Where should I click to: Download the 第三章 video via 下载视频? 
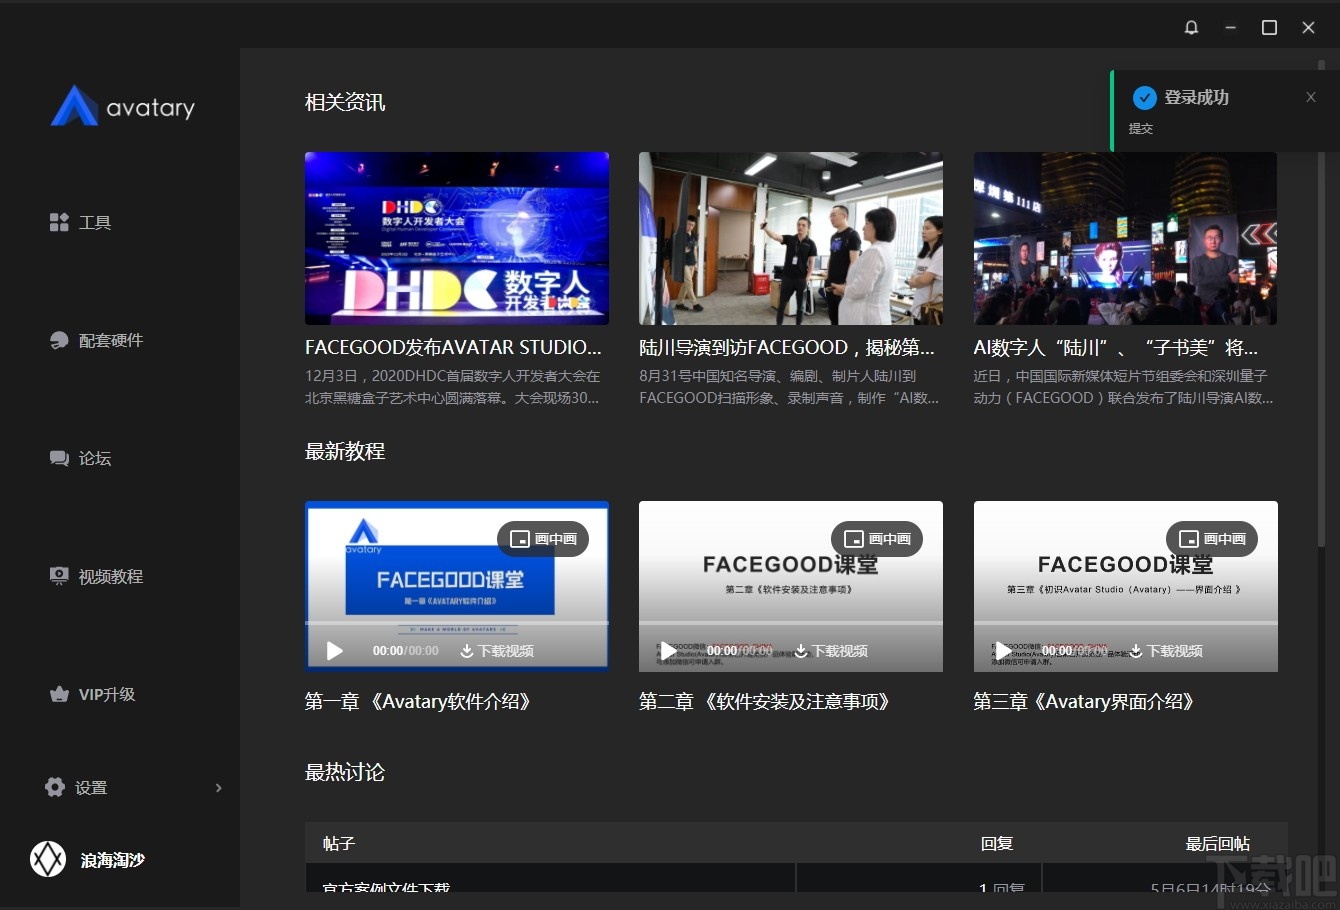click(x=1166, y=651)
